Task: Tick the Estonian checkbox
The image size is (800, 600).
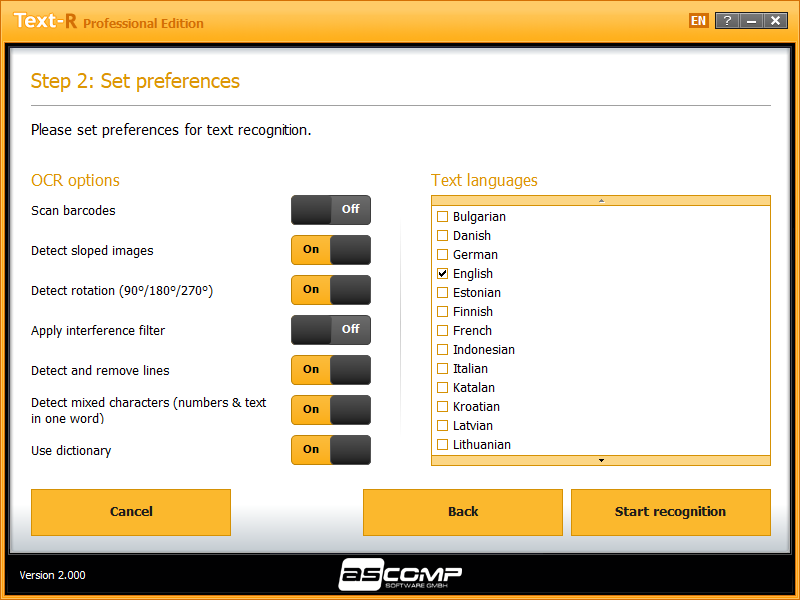Action: (442, 292)
